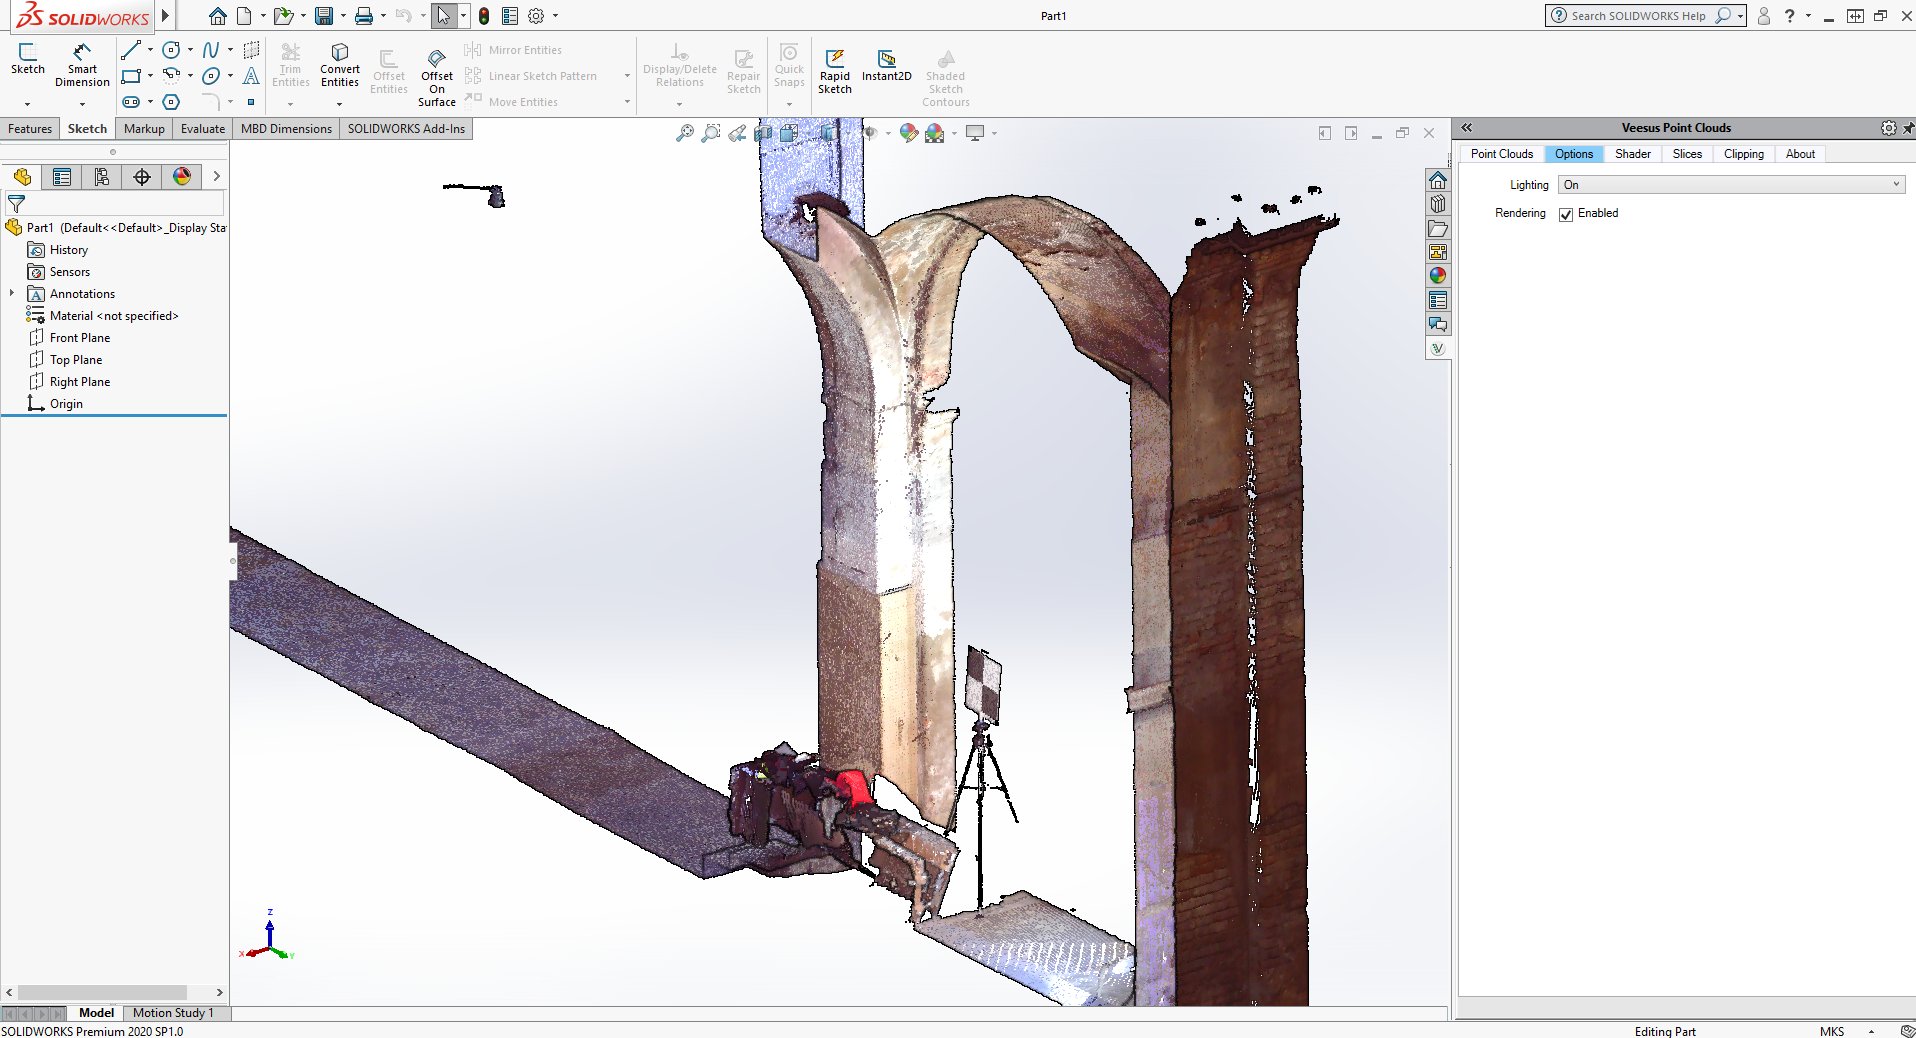The width and height of the screenshot is (1916, 1038).
Task: Select the Front Plane item
Action: (x=80, y=338)
